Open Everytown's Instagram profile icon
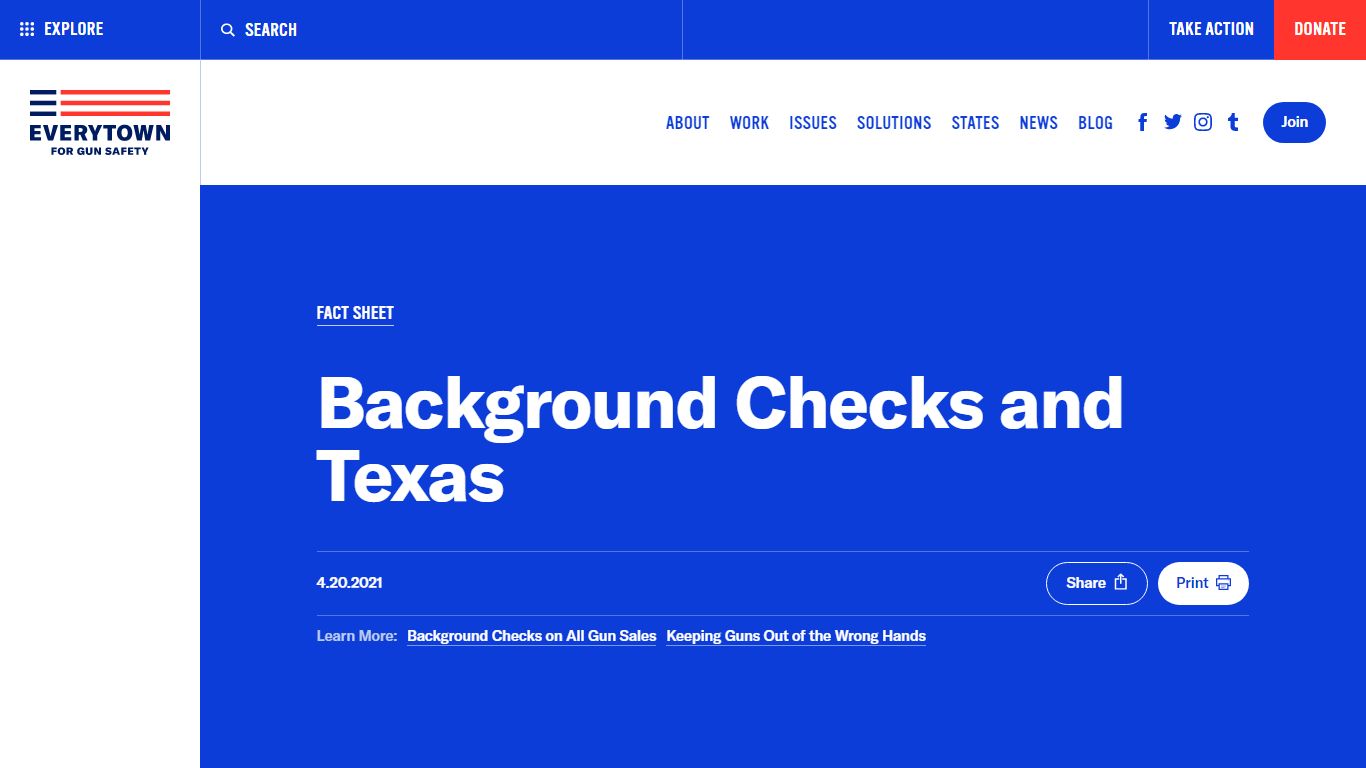Viewport: 1366px width, 768px height. click(1203, 122)
